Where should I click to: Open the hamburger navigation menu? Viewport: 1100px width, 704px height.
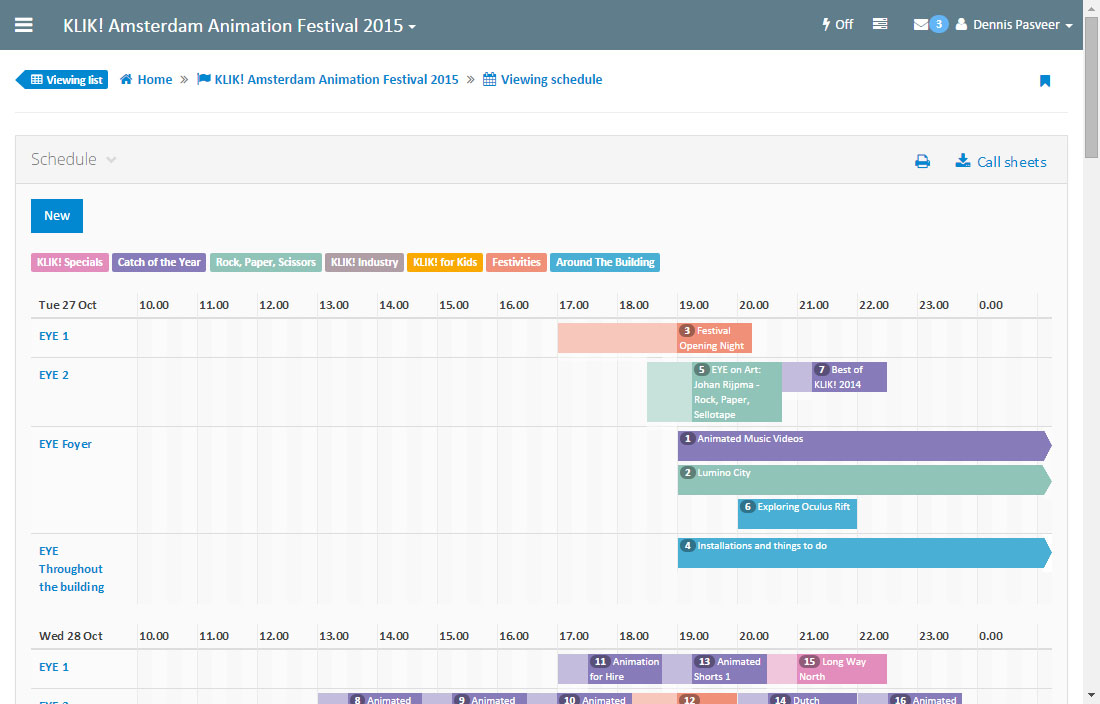(24, 25)
